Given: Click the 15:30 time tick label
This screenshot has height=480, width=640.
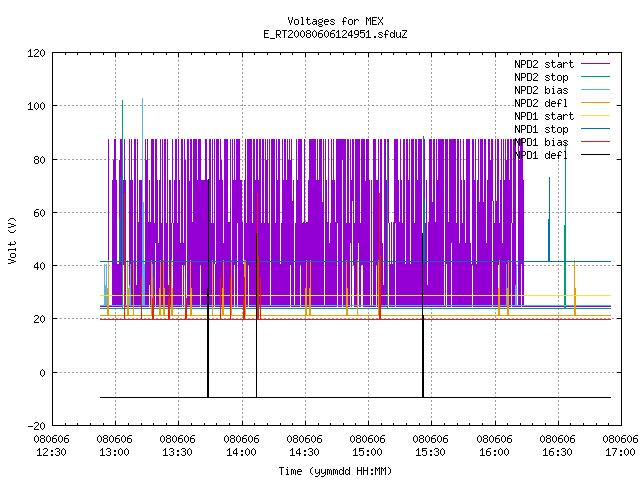Looking at the screenshot, I should pos(431,453).
